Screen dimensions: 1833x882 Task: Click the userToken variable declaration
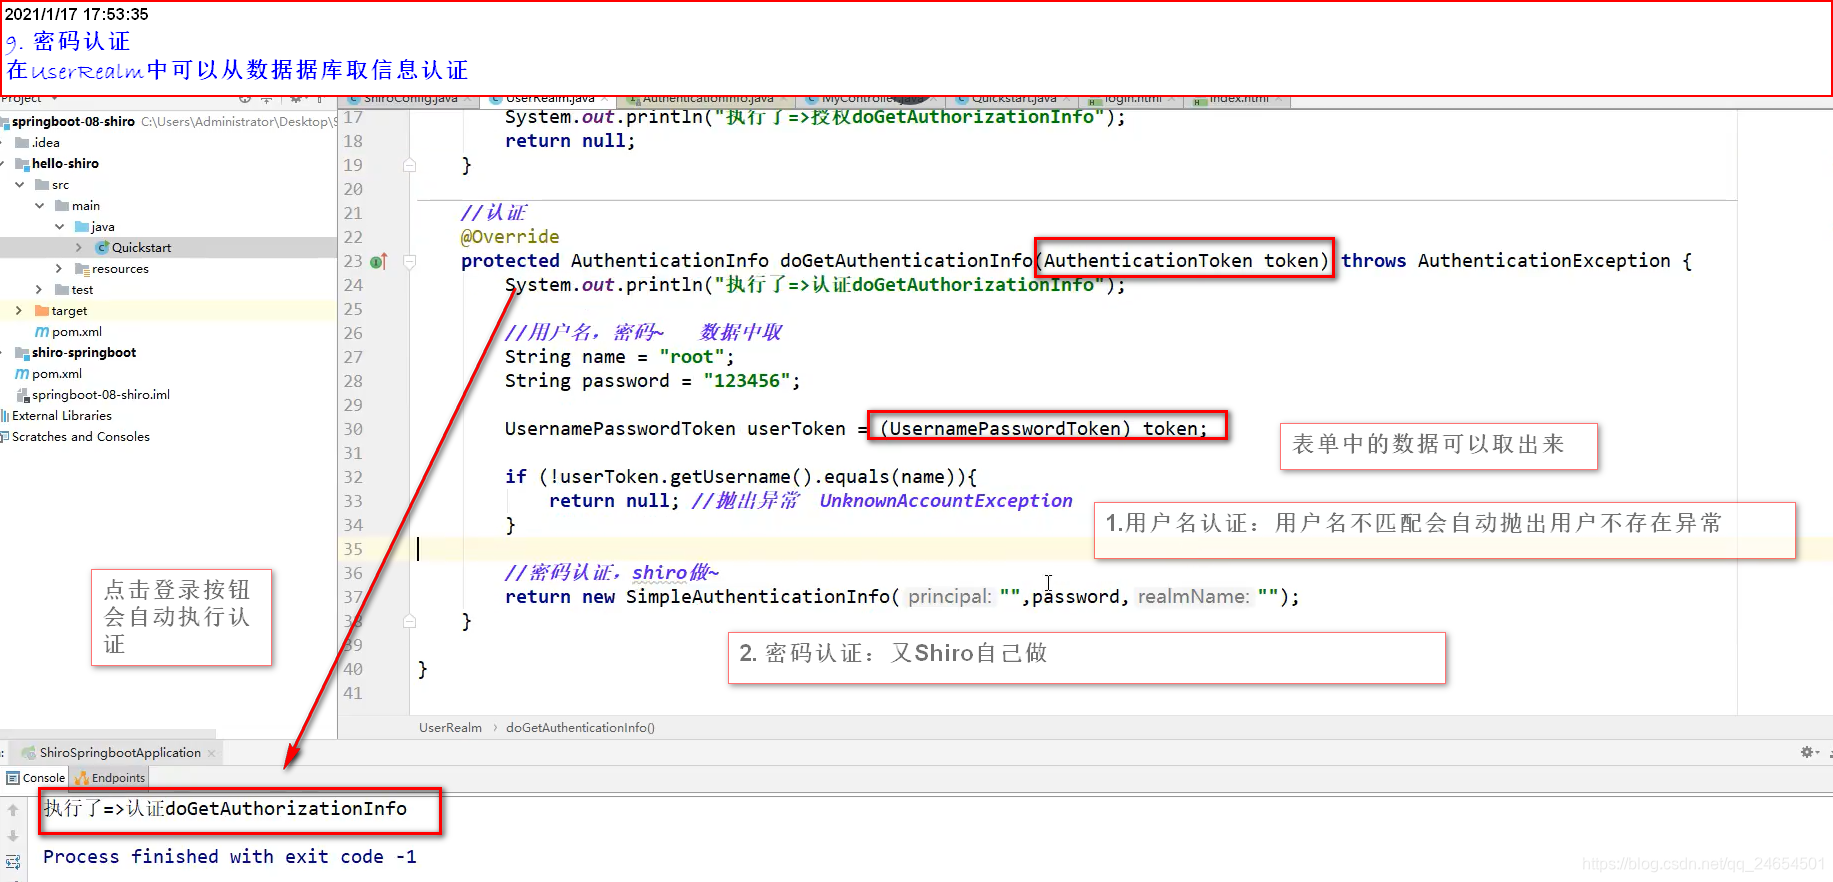(797, 429)
